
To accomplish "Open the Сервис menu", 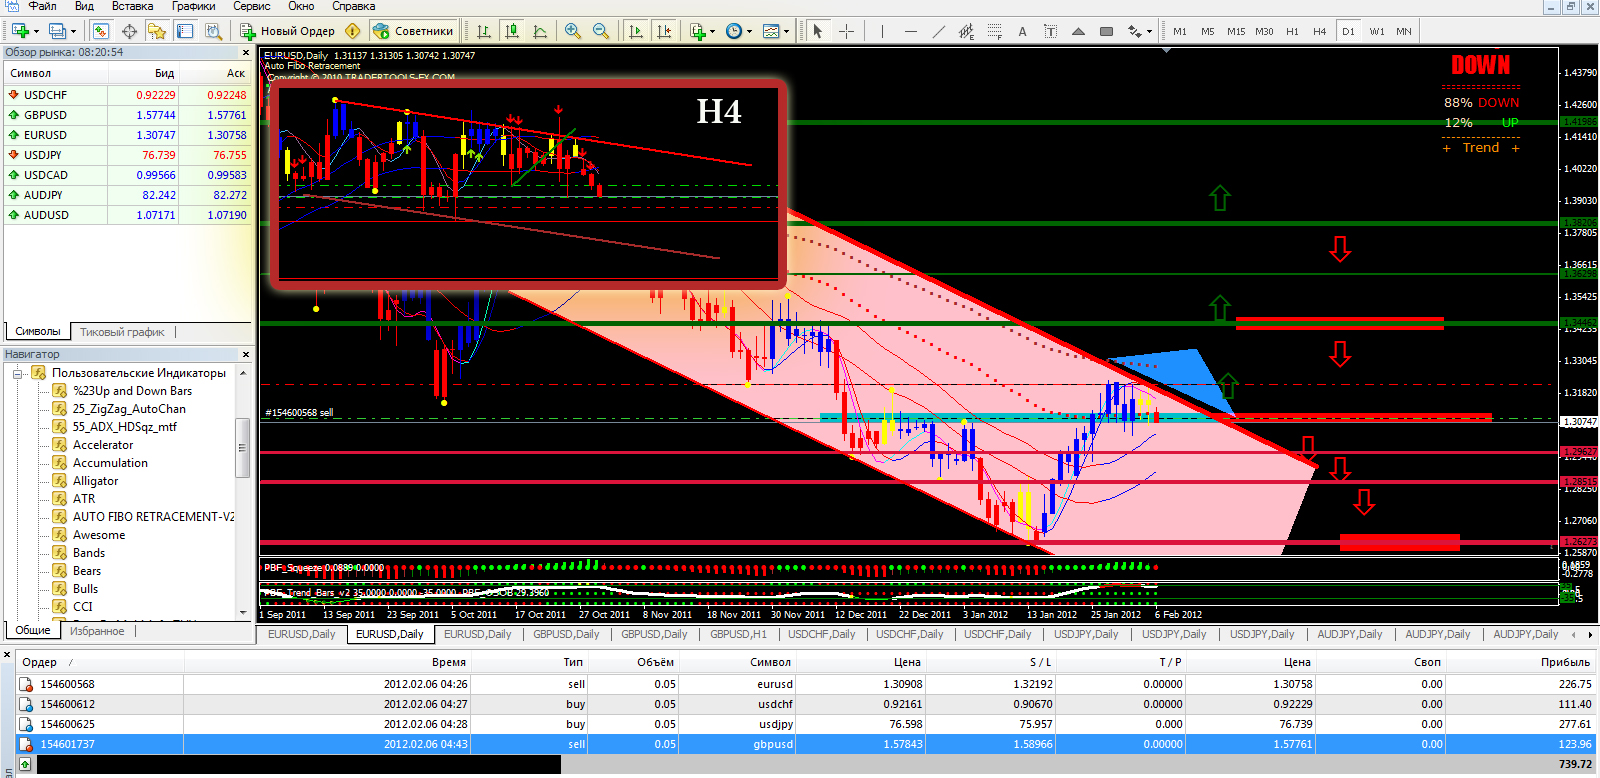I will (252, 6).
